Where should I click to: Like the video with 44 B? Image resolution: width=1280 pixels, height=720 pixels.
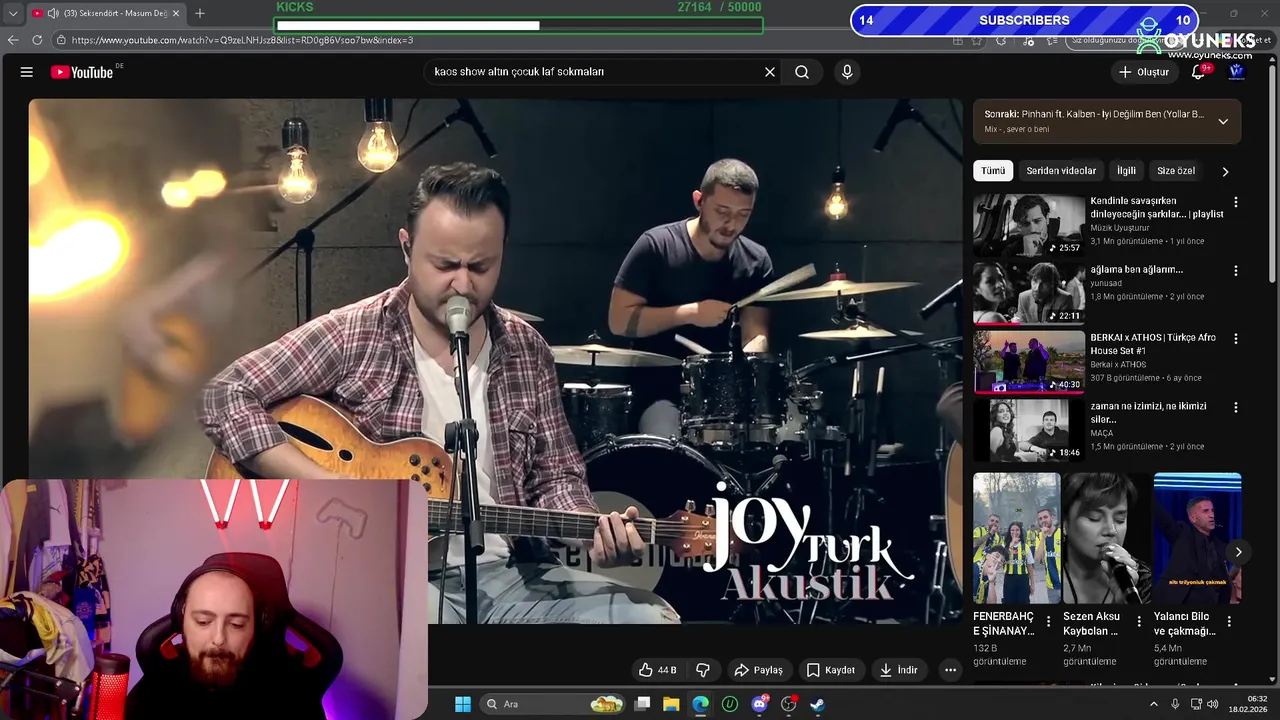(660, 670)
